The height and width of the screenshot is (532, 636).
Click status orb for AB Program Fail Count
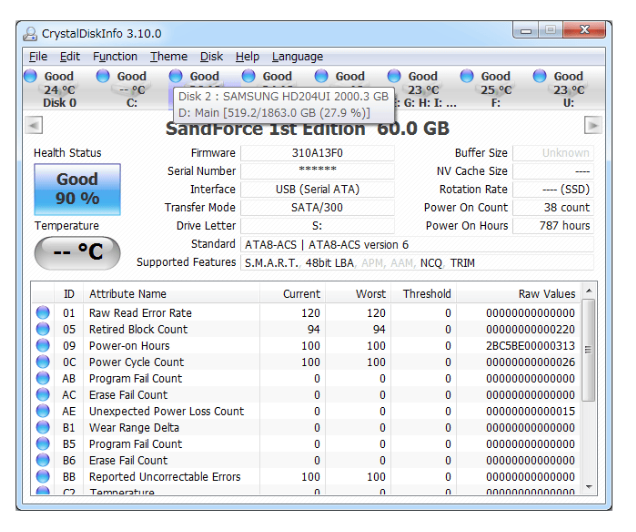[43, 378]
